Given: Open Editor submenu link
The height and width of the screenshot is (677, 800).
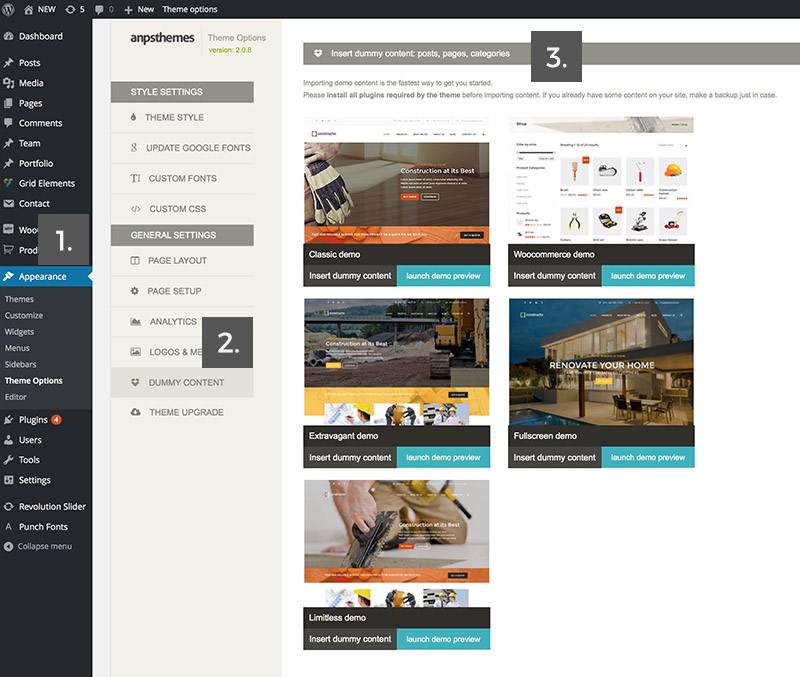Looking at the screenshot, I should click(16, 397).
